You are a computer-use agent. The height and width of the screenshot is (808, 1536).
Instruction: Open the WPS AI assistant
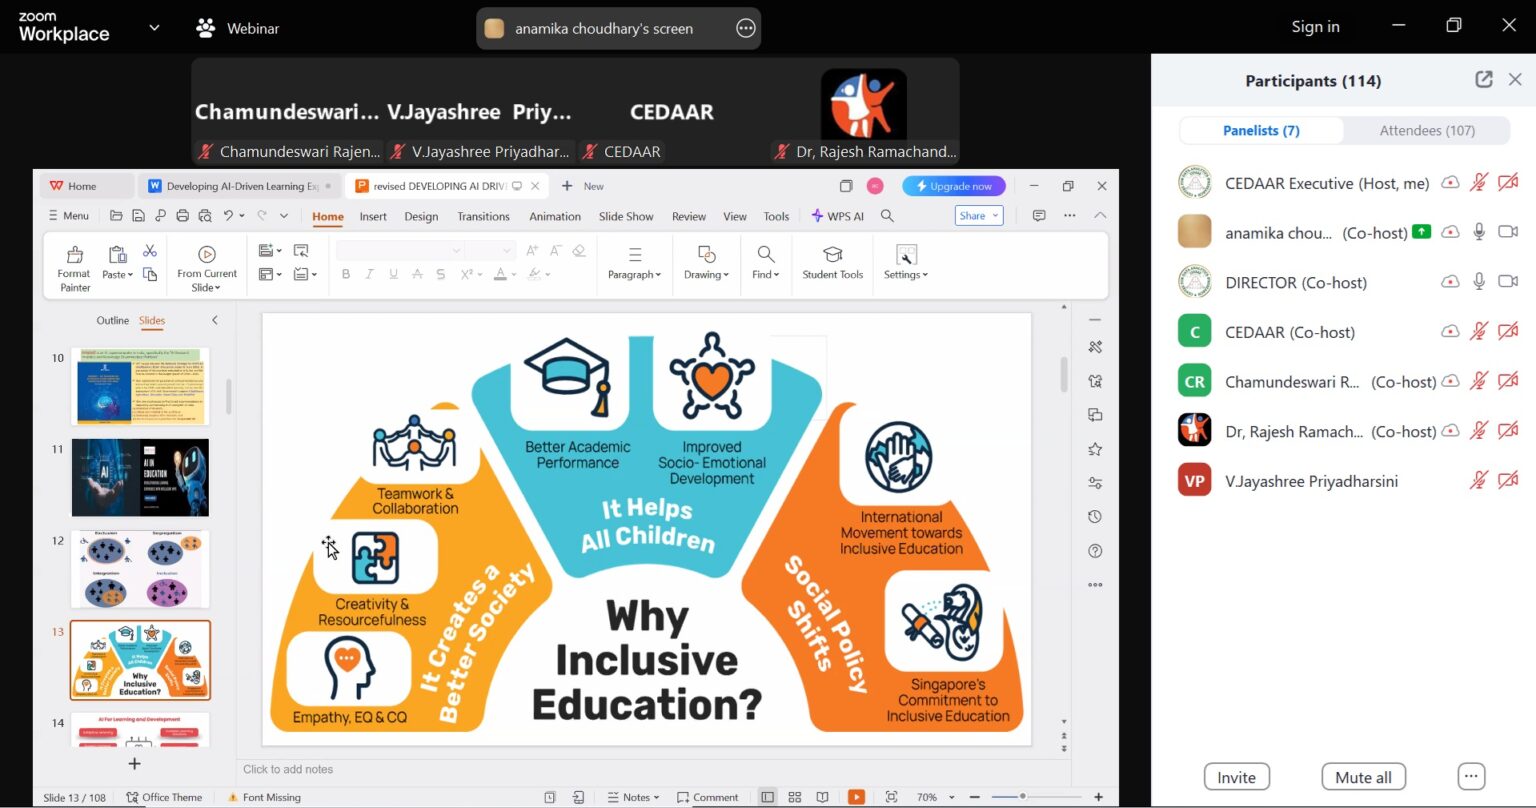click(838, 216)
